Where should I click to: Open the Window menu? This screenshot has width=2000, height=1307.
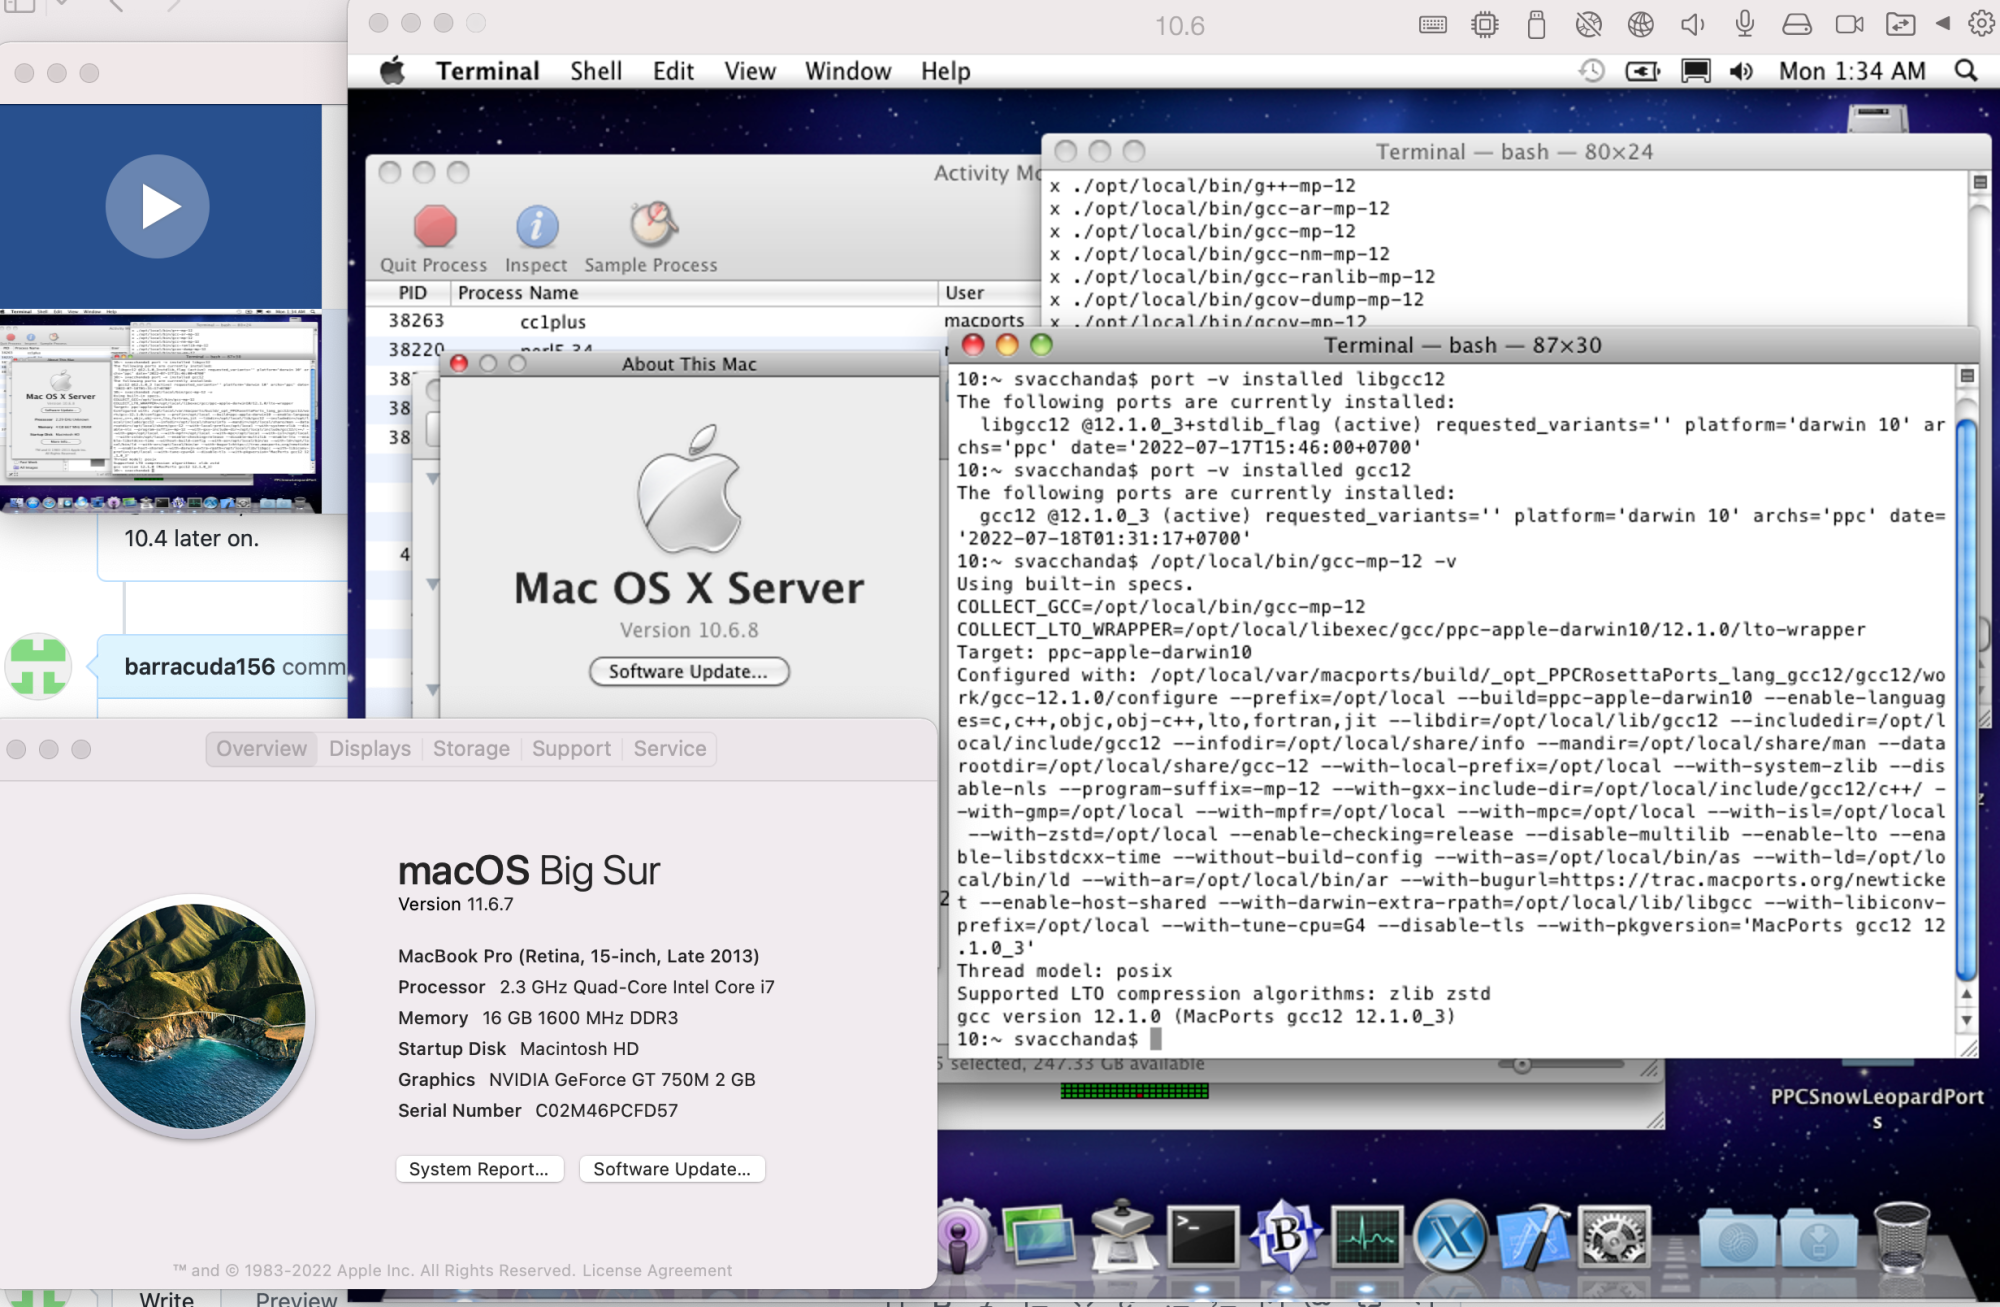click(x=848, y=71)
